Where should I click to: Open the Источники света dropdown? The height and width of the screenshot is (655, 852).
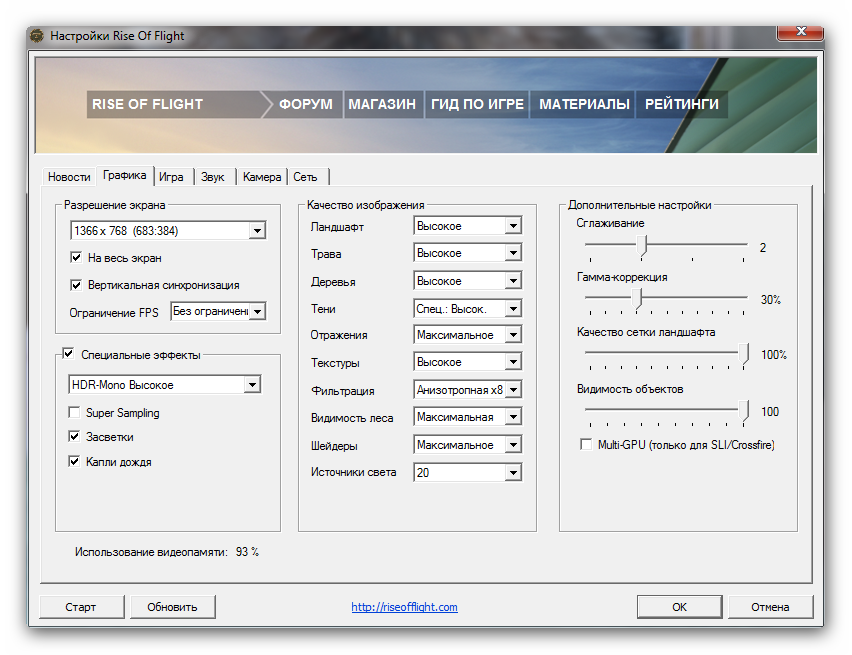tap(467, 472)
